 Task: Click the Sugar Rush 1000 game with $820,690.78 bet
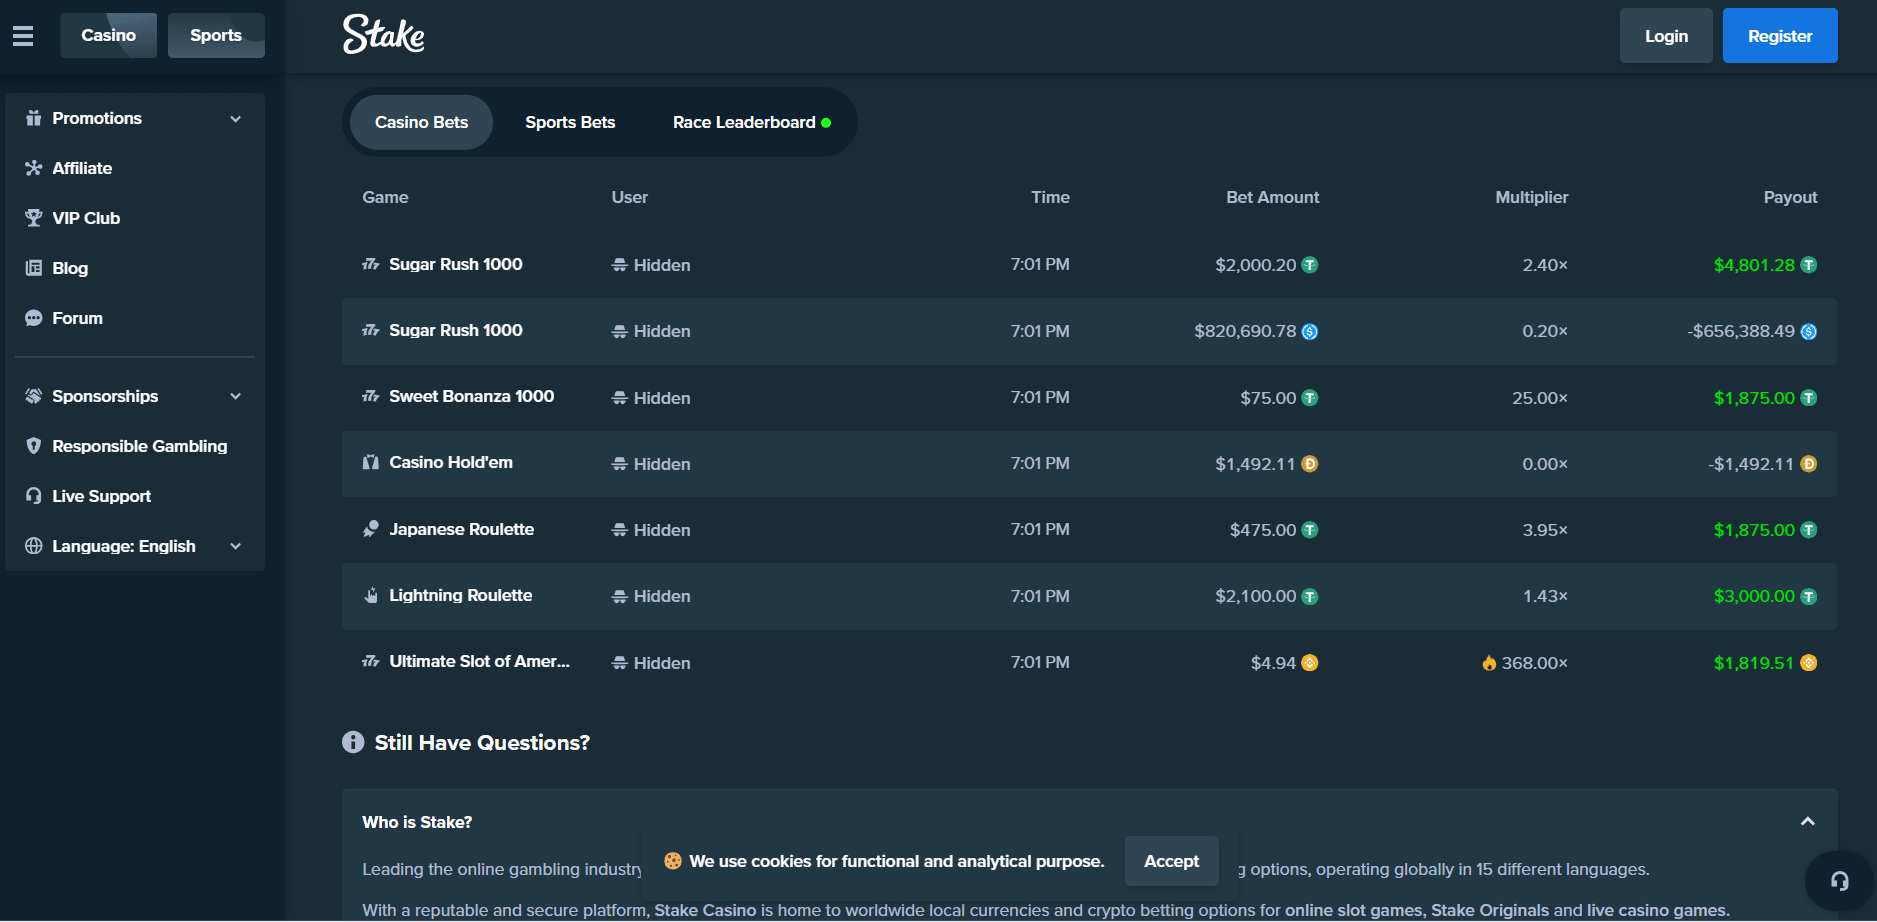point(456,330)
